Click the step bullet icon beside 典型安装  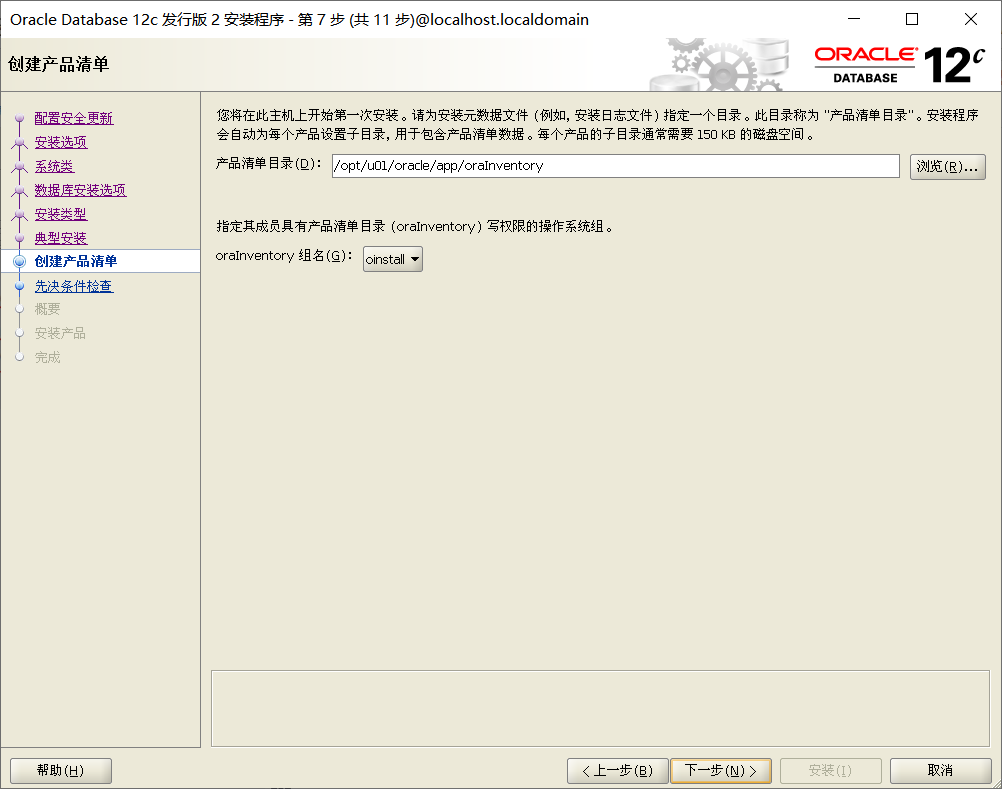pos(20,238)
